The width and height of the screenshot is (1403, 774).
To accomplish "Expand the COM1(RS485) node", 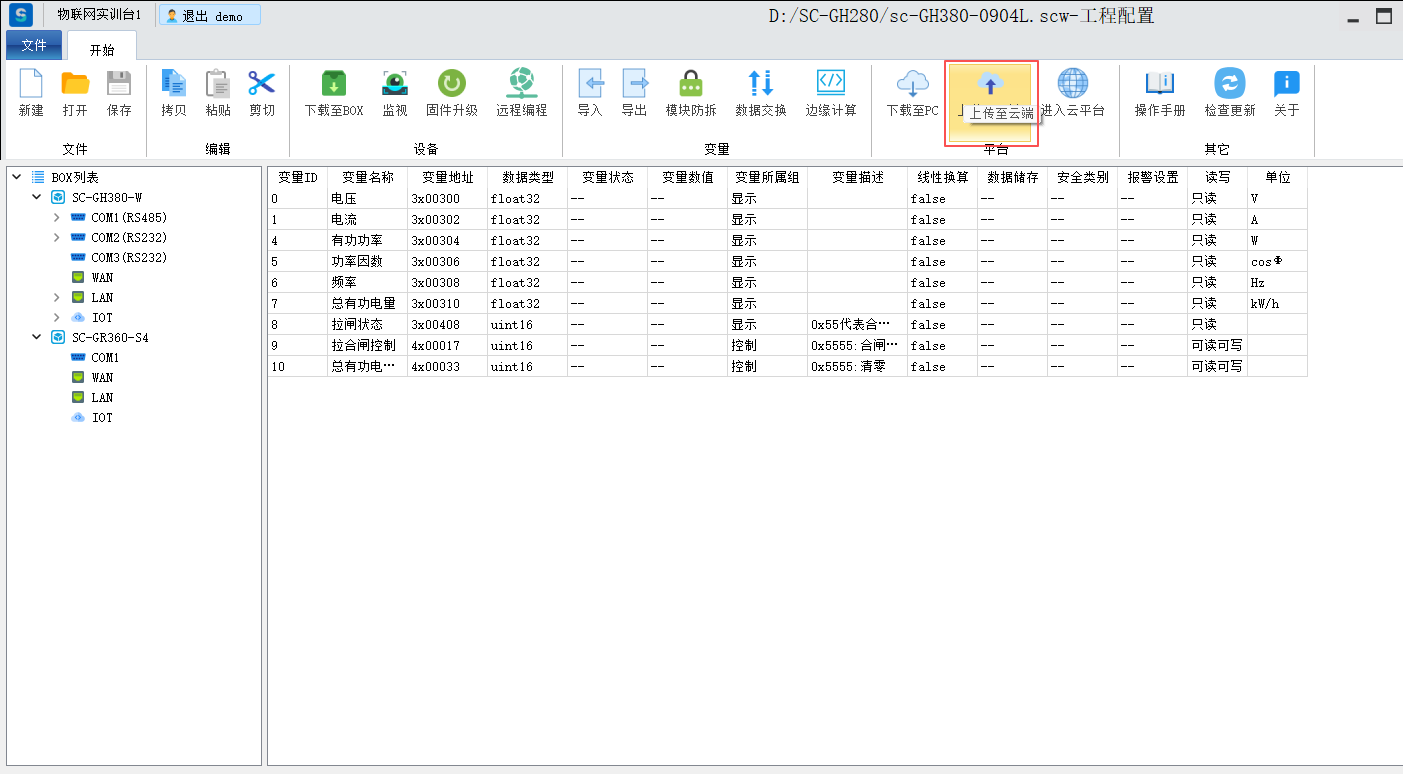I will [x=57, y=217].
